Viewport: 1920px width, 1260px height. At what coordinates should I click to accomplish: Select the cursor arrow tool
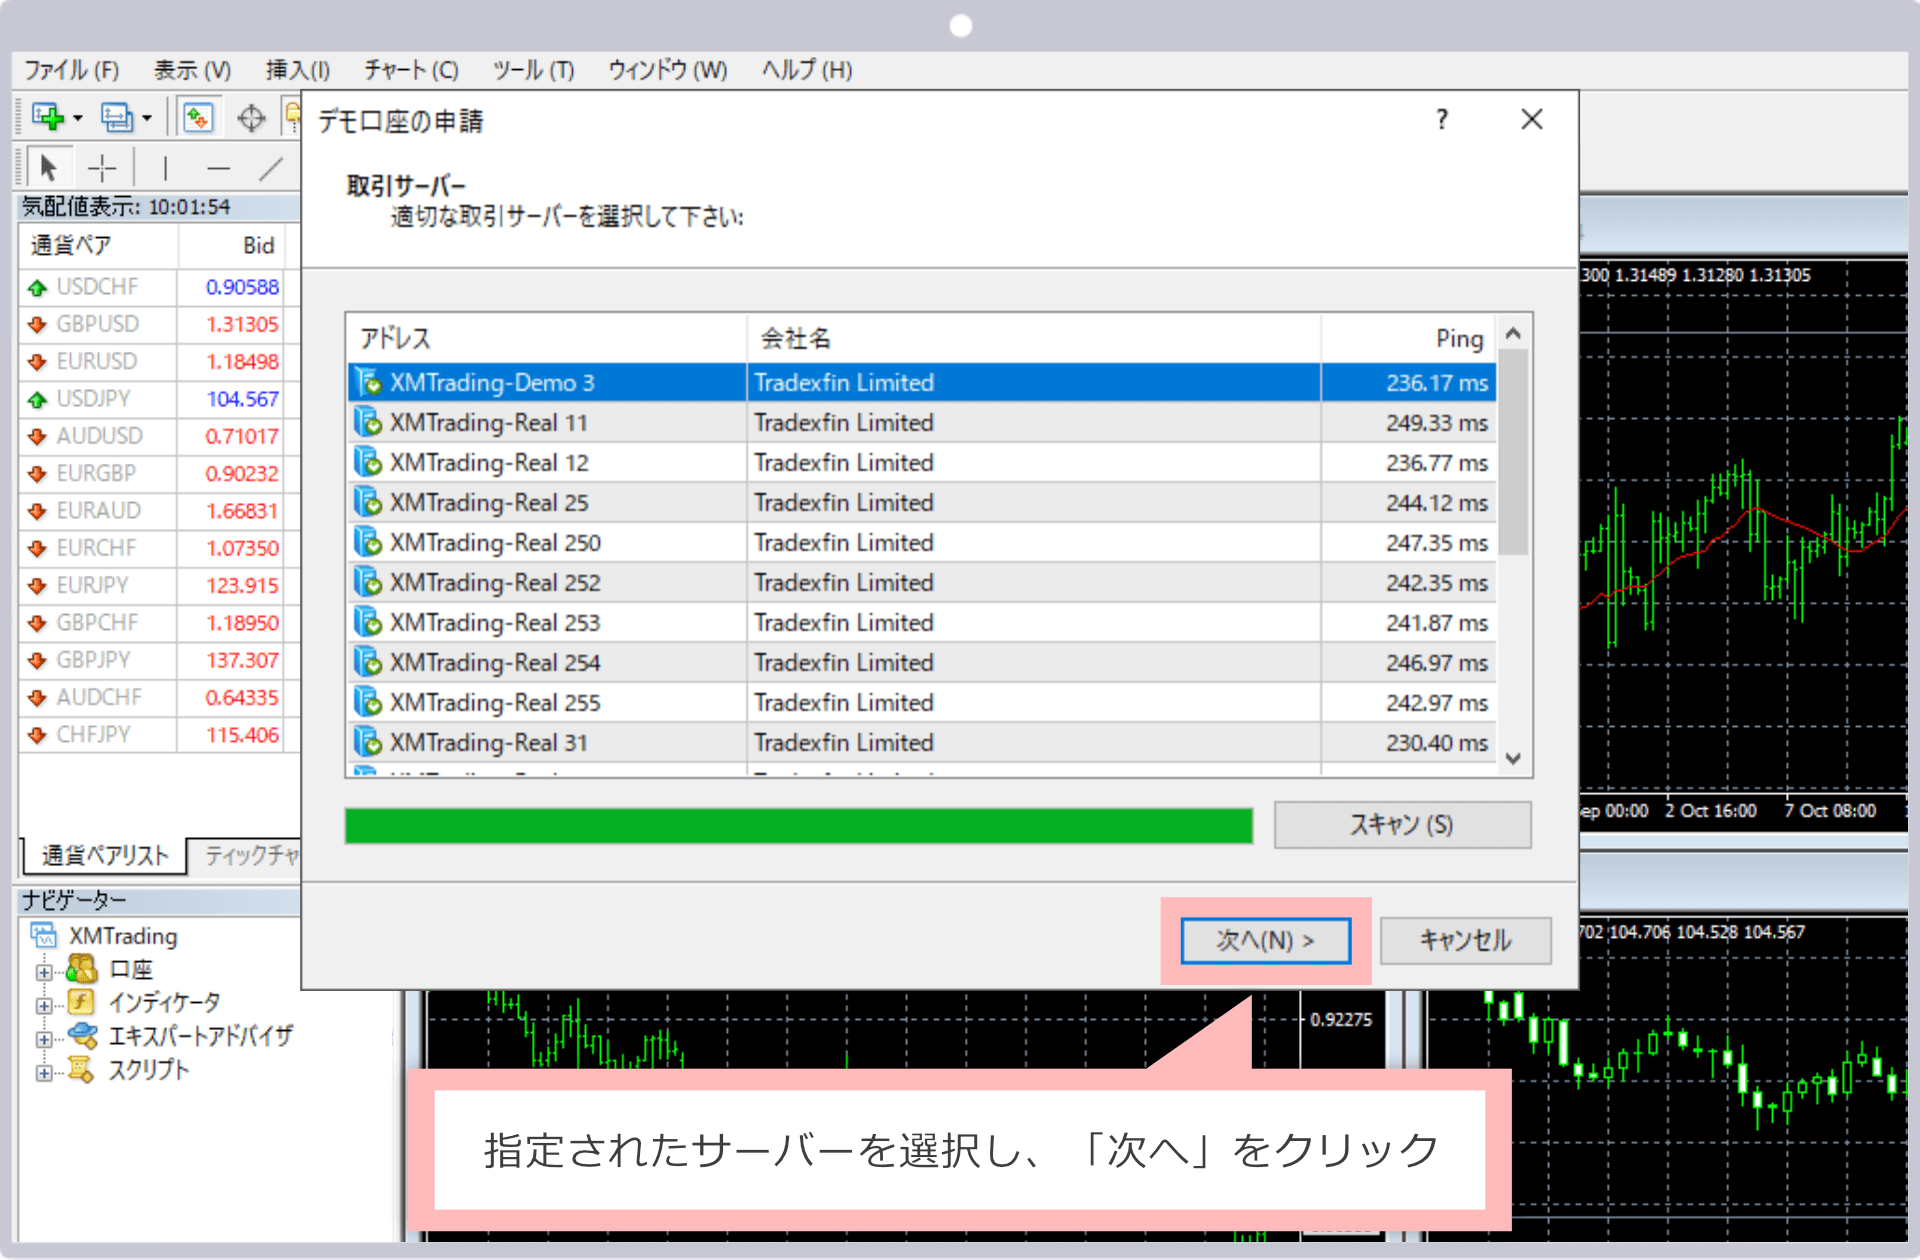(48, 167)
